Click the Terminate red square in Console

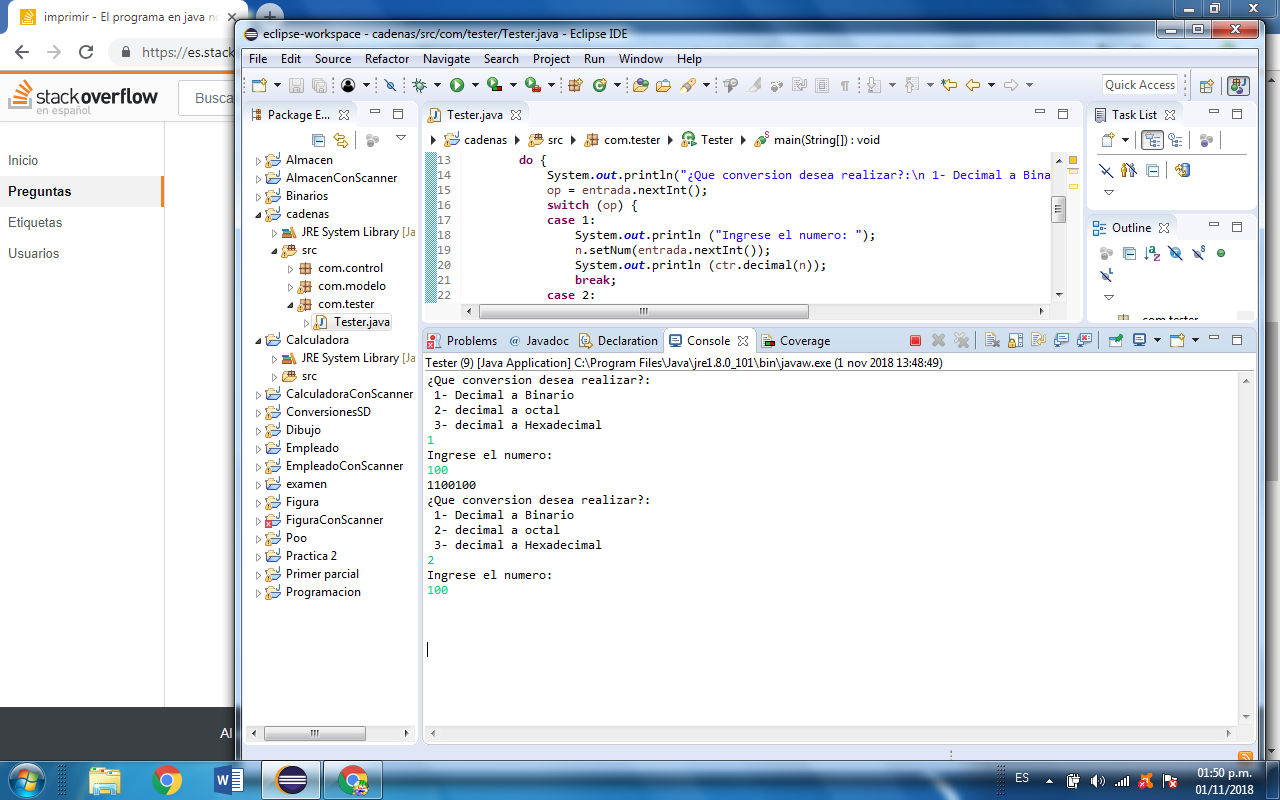click(x=915, y=341)
